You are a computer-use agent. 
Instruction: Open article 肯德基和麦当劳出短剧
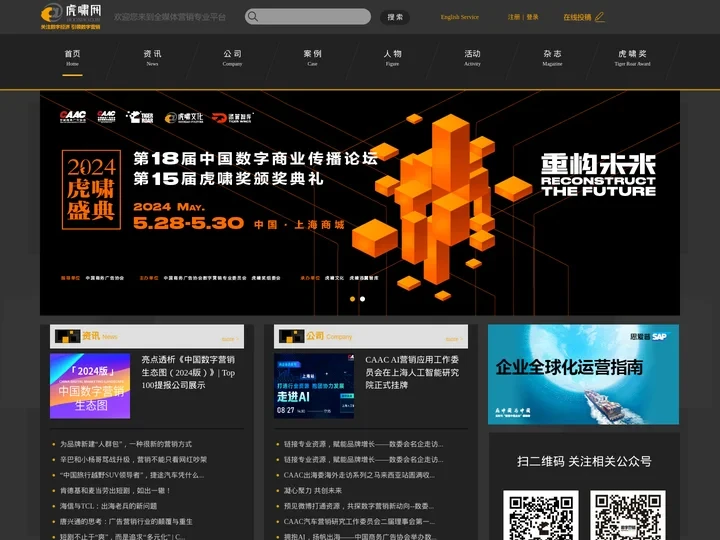click(115, 490)
